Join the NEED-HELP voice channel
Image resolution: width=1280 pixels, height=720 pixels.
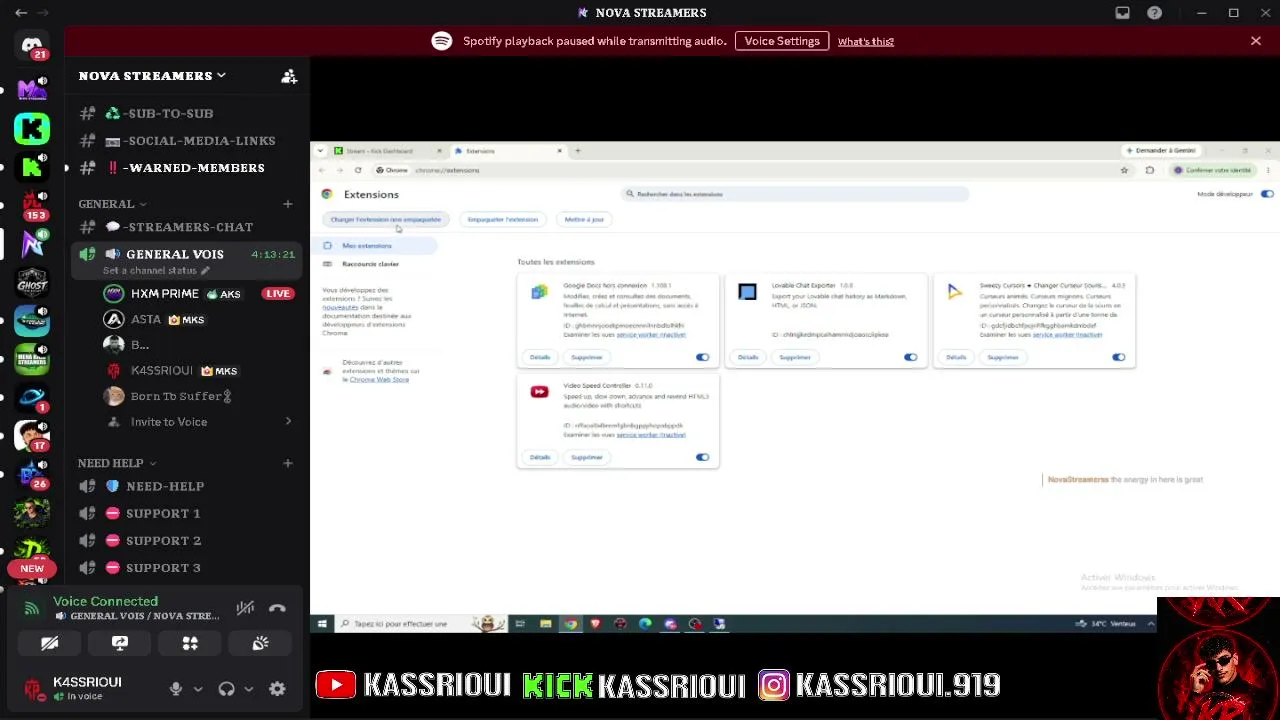[186, 486]
